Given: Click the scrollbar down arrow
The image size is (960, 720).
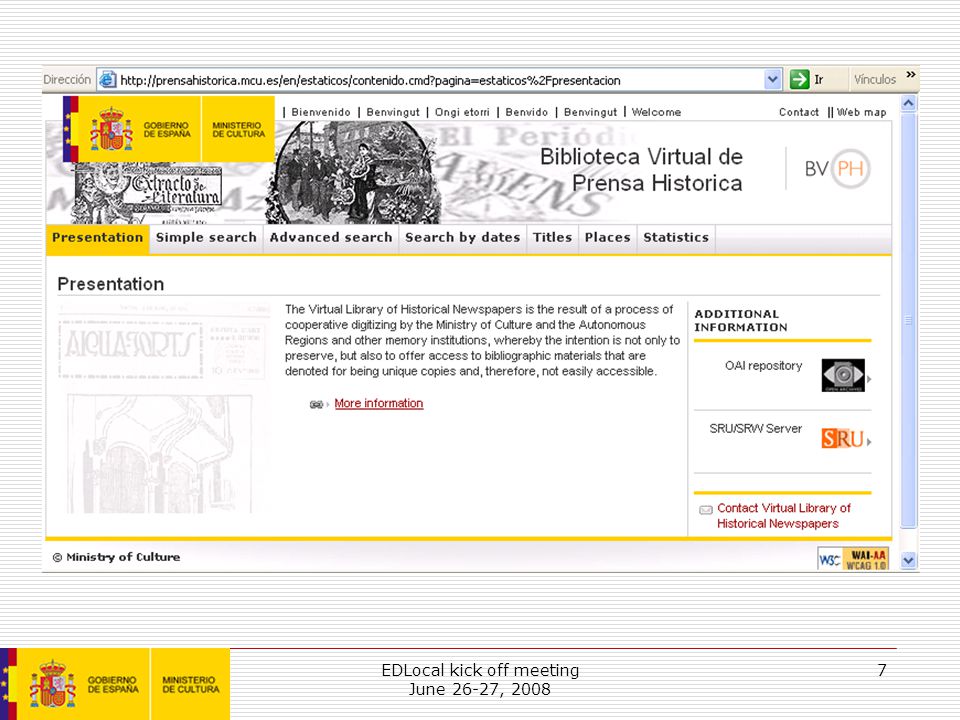Looking at the screenshot, I should (909, 560).
